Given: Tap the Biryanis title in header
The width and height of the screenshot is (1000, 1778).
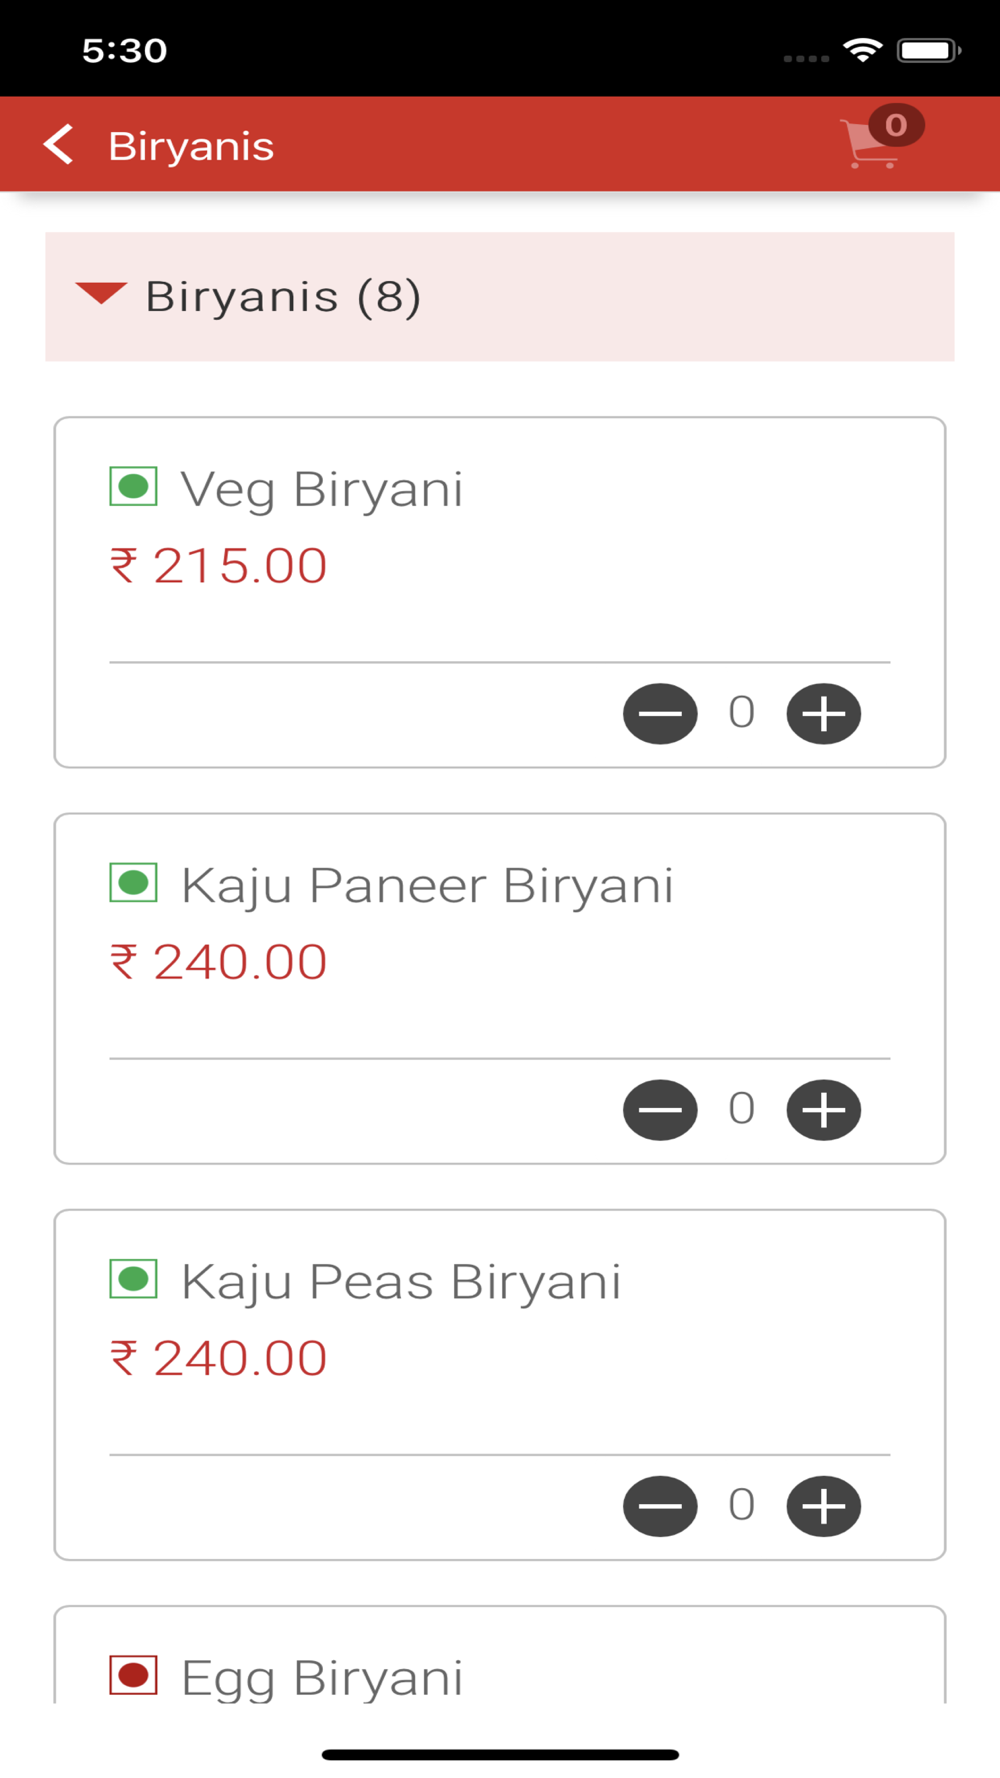Looking at the screenshot, I should [191, 146].
